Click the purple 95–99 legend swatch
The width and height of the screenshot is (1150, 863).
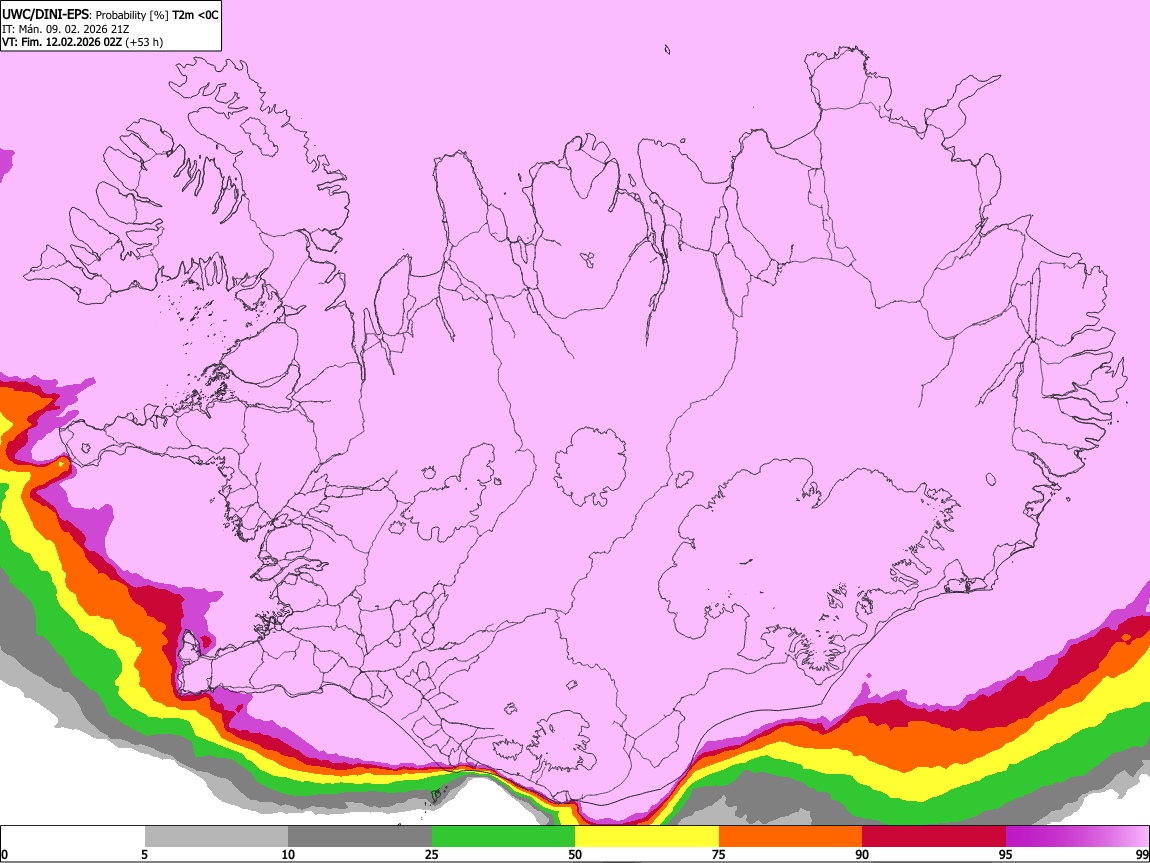pos(1077,836)
